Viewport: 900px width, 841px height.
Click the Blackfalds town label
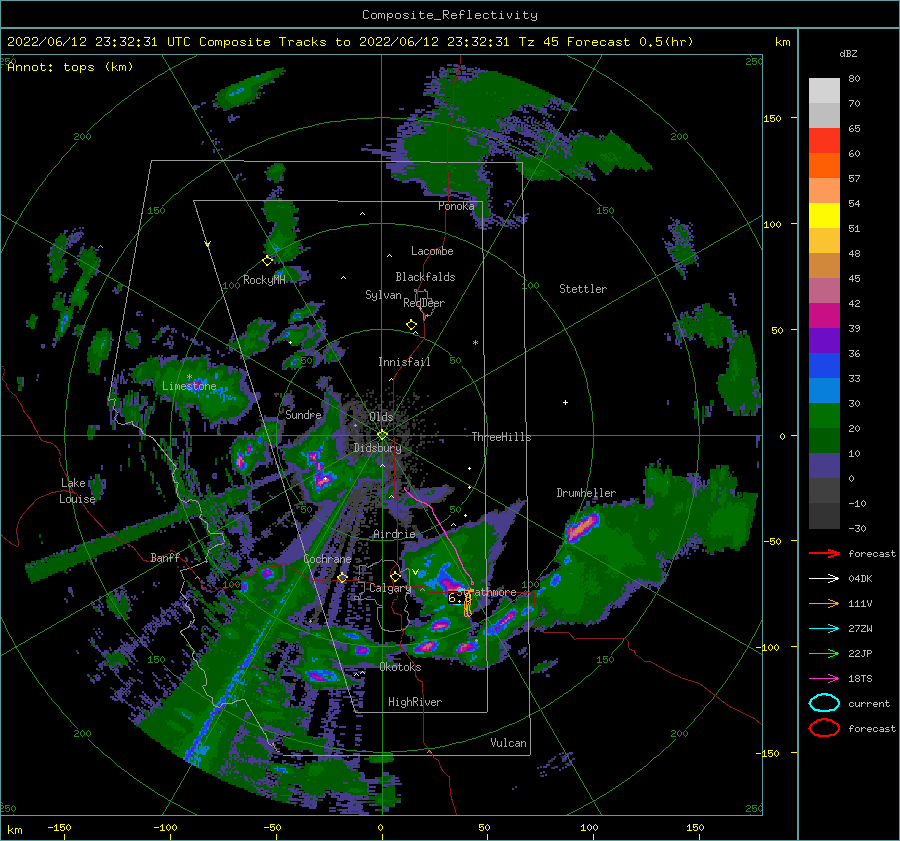pyautogui.click(x=425, y=277)
